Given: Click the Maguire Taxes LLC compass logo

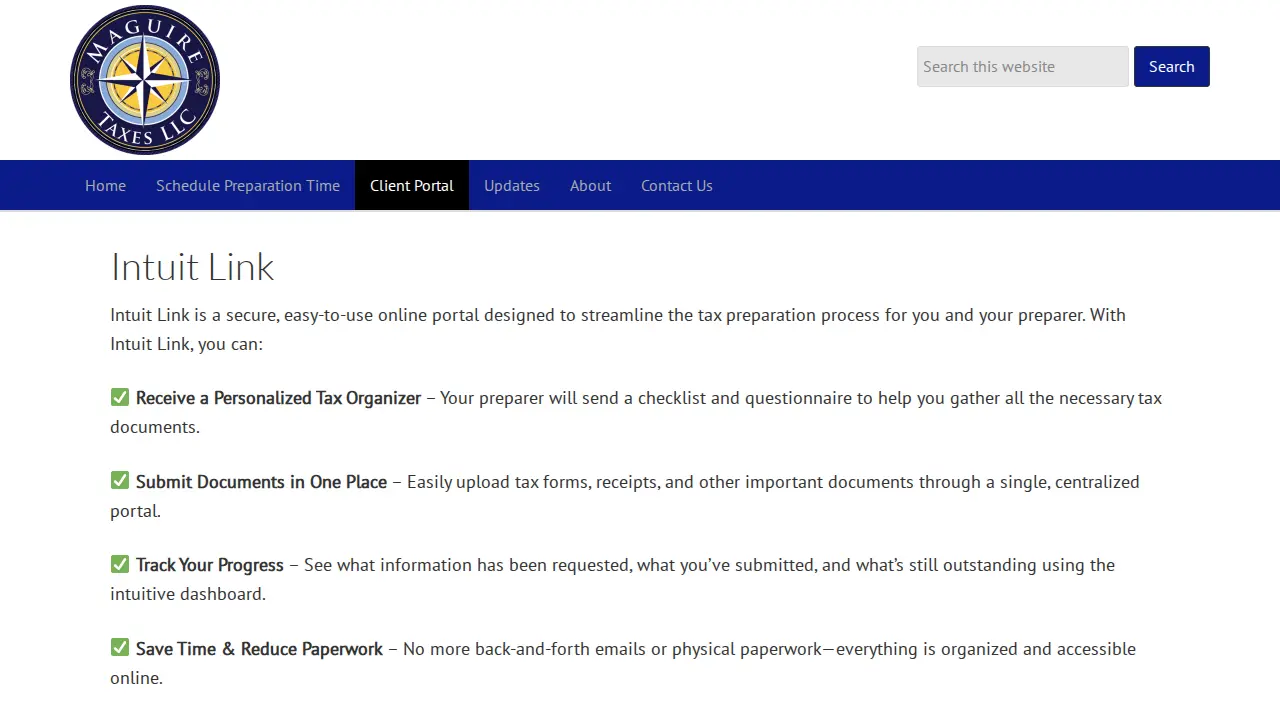Looking at the screenshot, I should 145,80.
